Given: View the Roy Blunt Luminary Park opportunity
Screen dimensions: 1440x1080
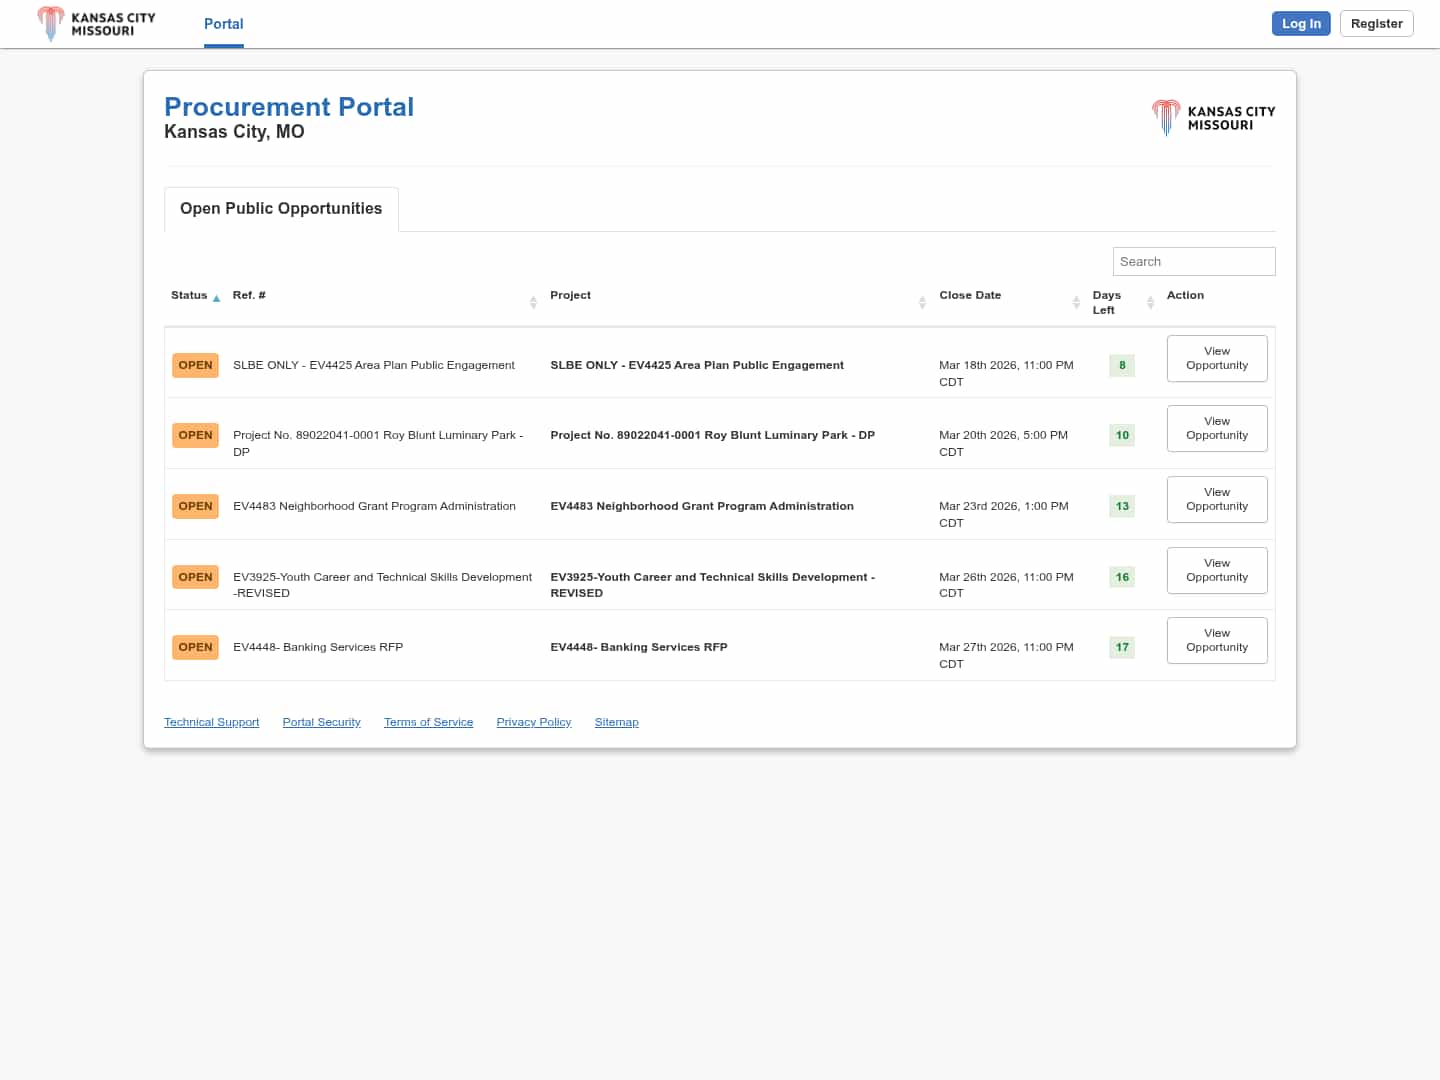Looking at the screenshot, I should point(1217,428).
